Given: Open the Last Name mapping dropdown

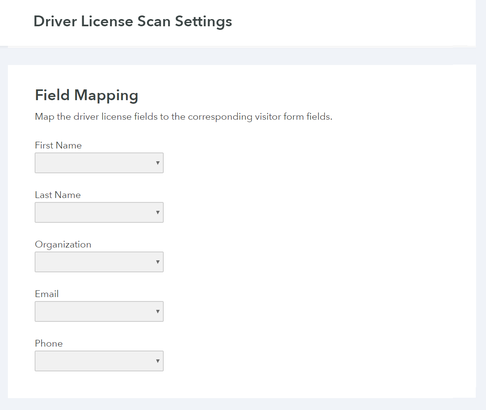Looking at the screenshot, I should pyautogui.click(x=99, y=212).
